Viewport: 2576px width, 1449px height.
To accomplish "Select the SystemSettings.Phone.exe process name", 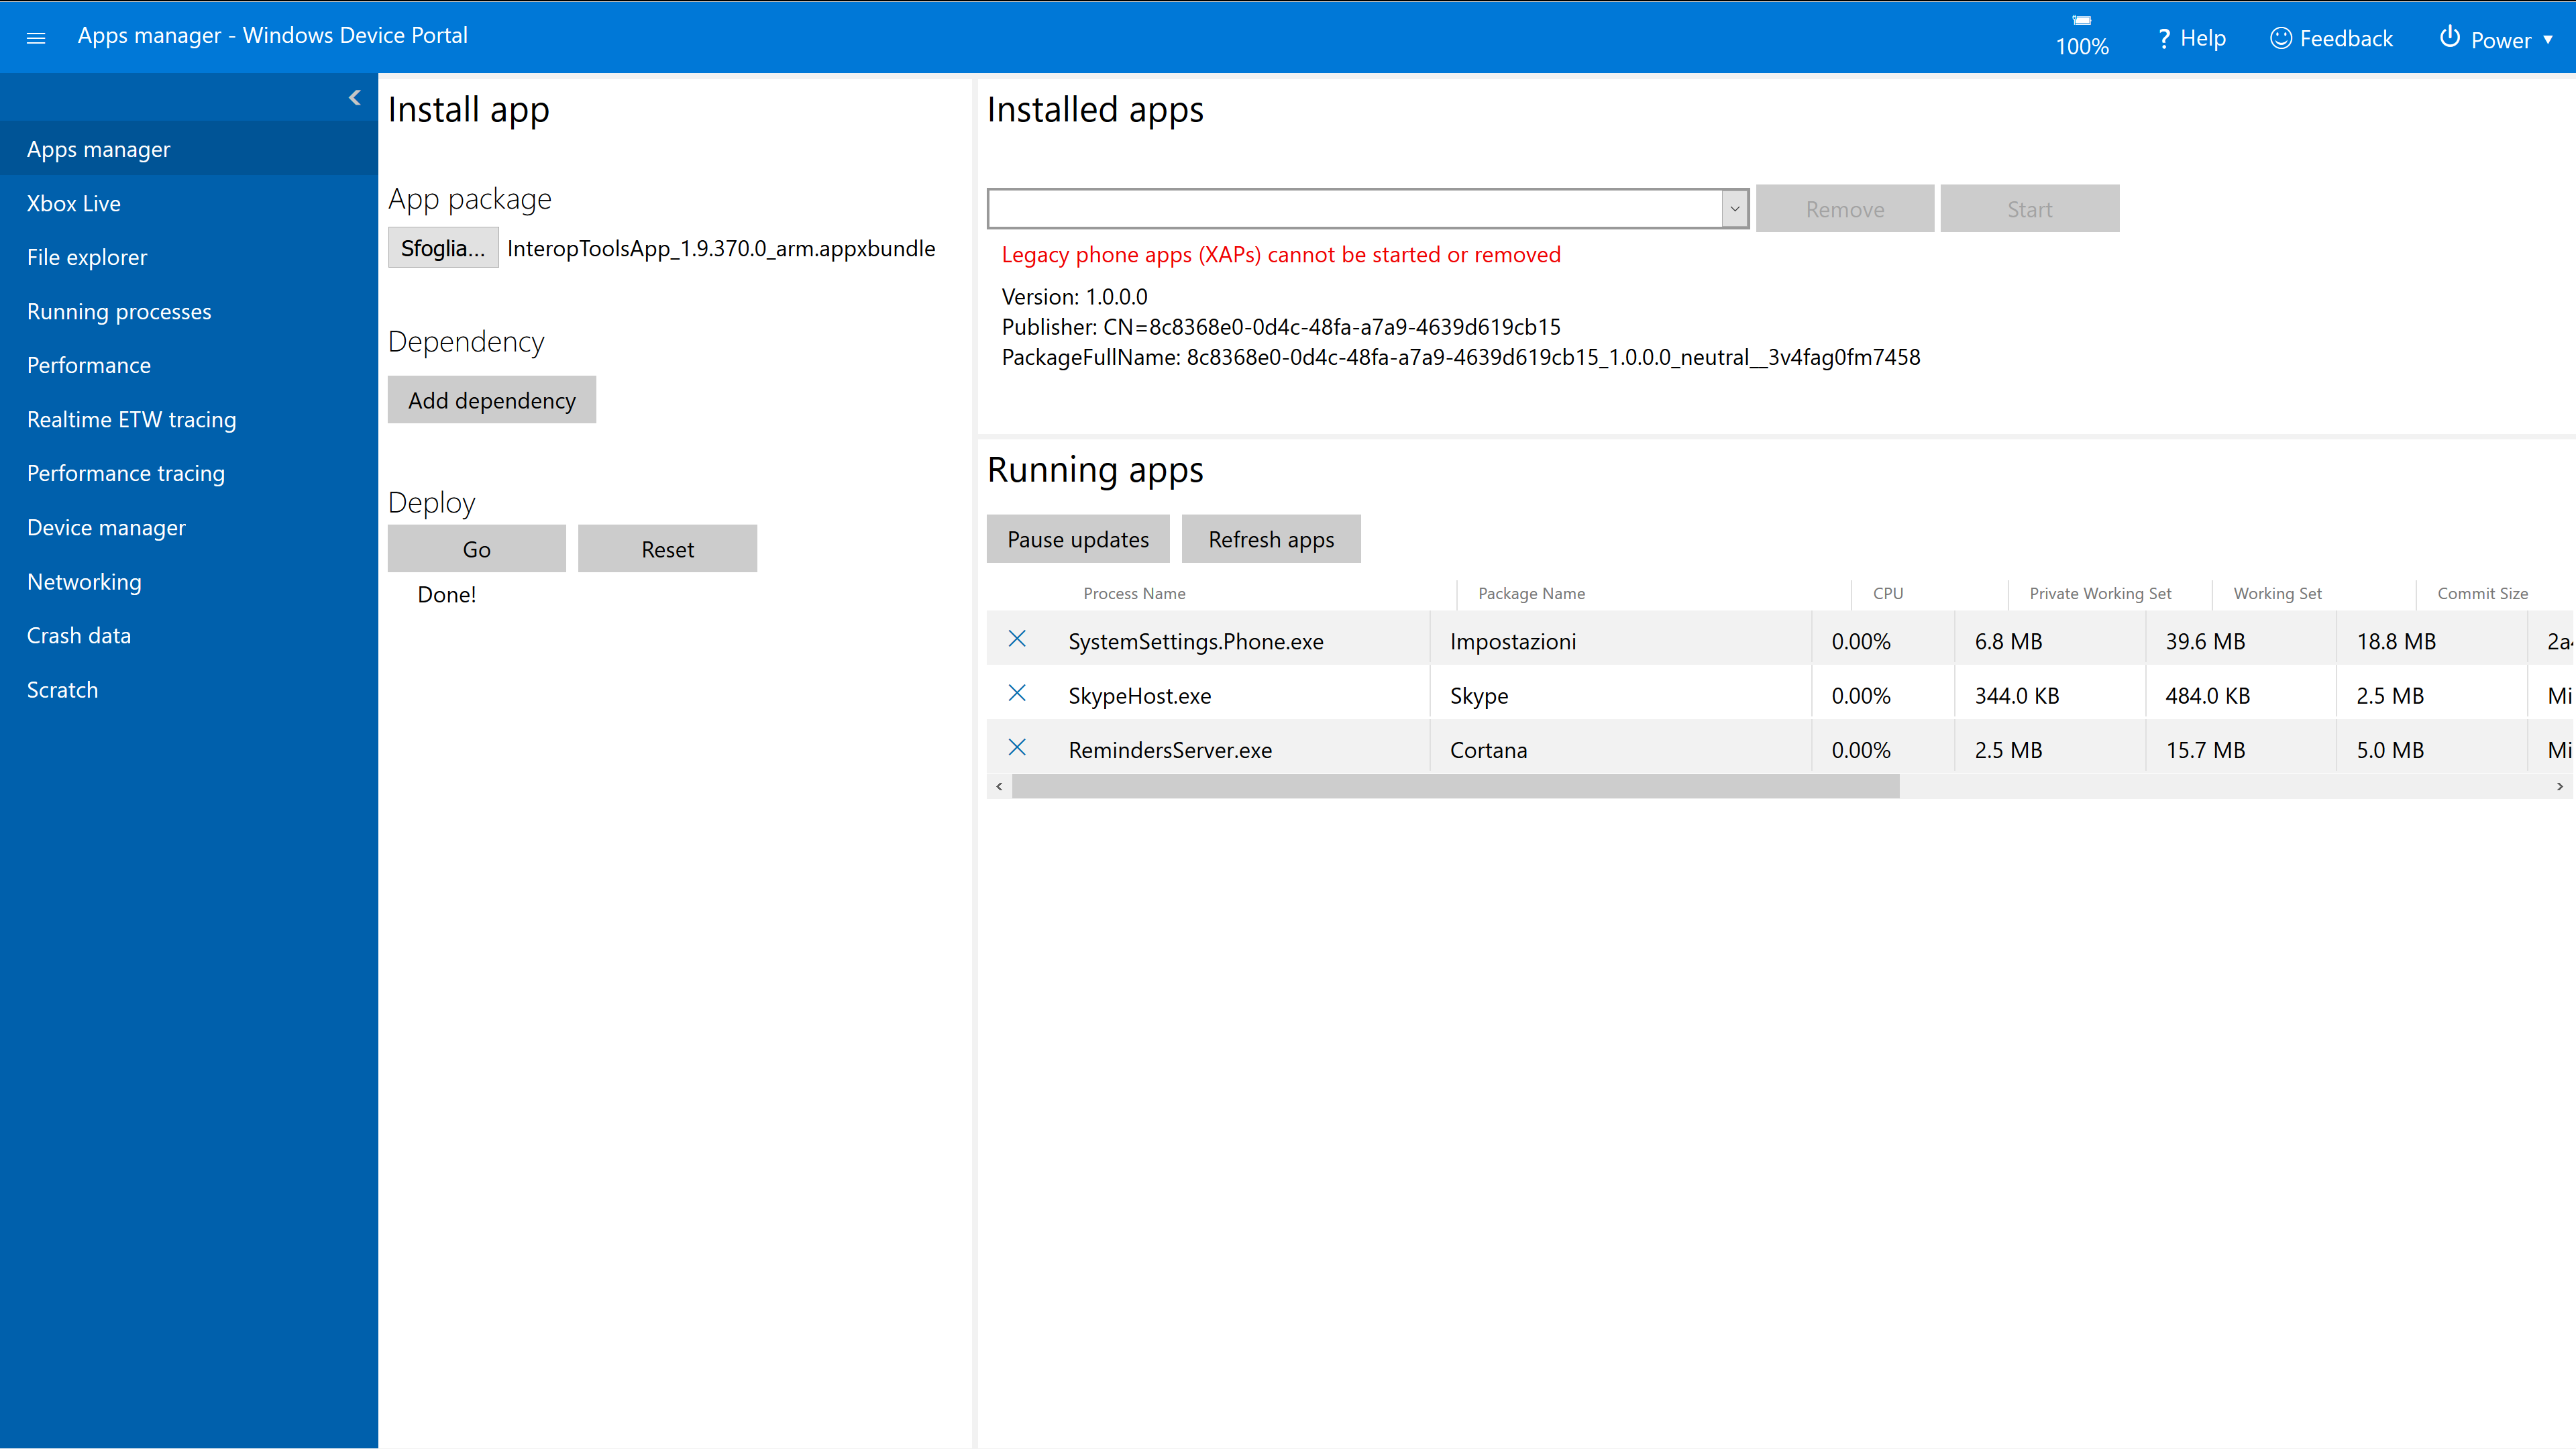I will click(x=1195, y=641).
